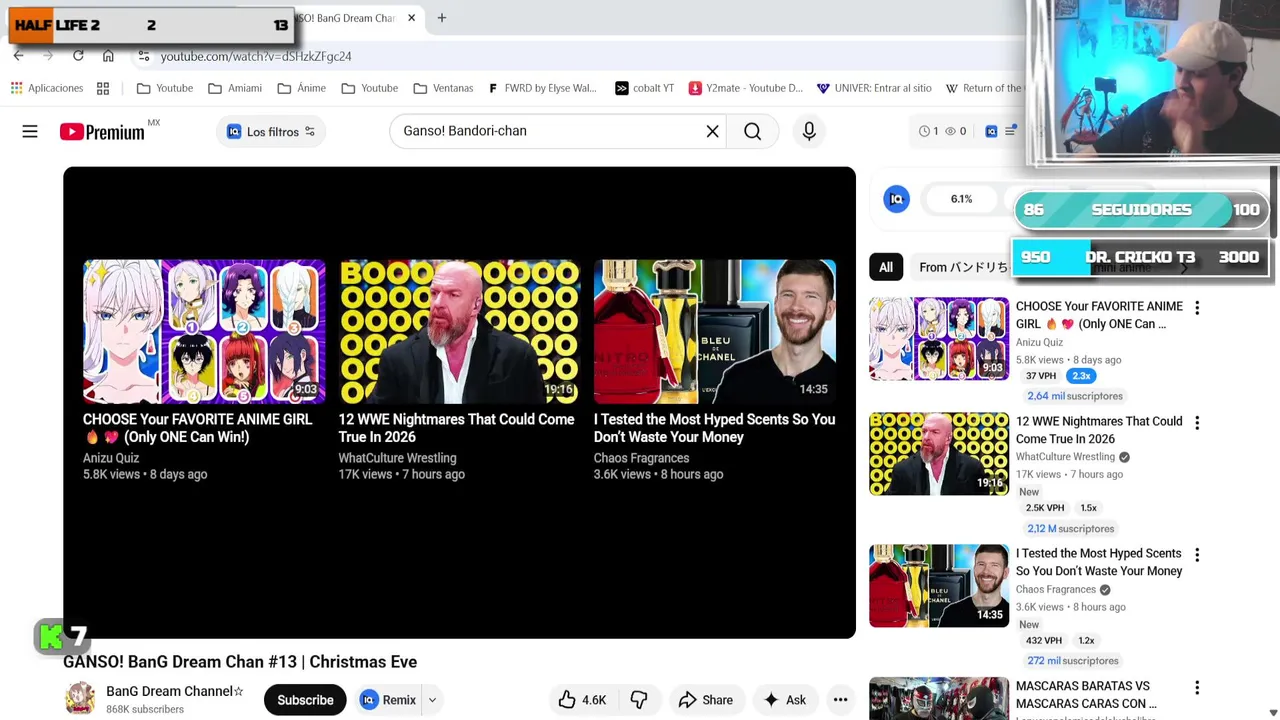Open BanG Dream Channel avatar
Viewport: 1280px width, 720px height.
pyautogui.click(x=80, y=699)
